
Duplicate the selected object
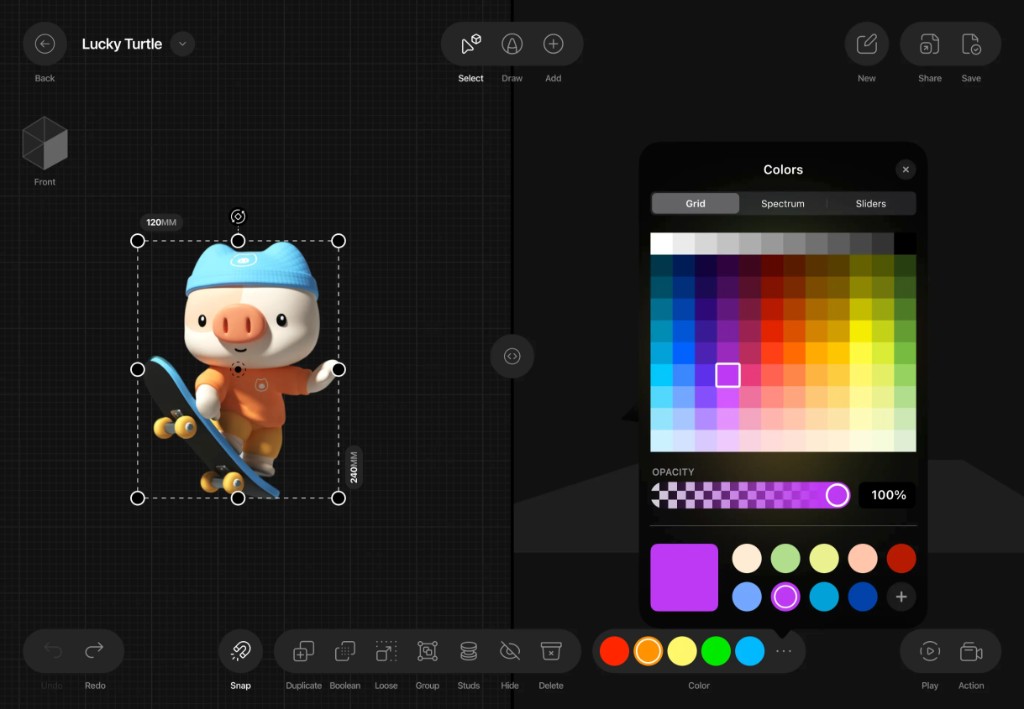tap(304, 651)
